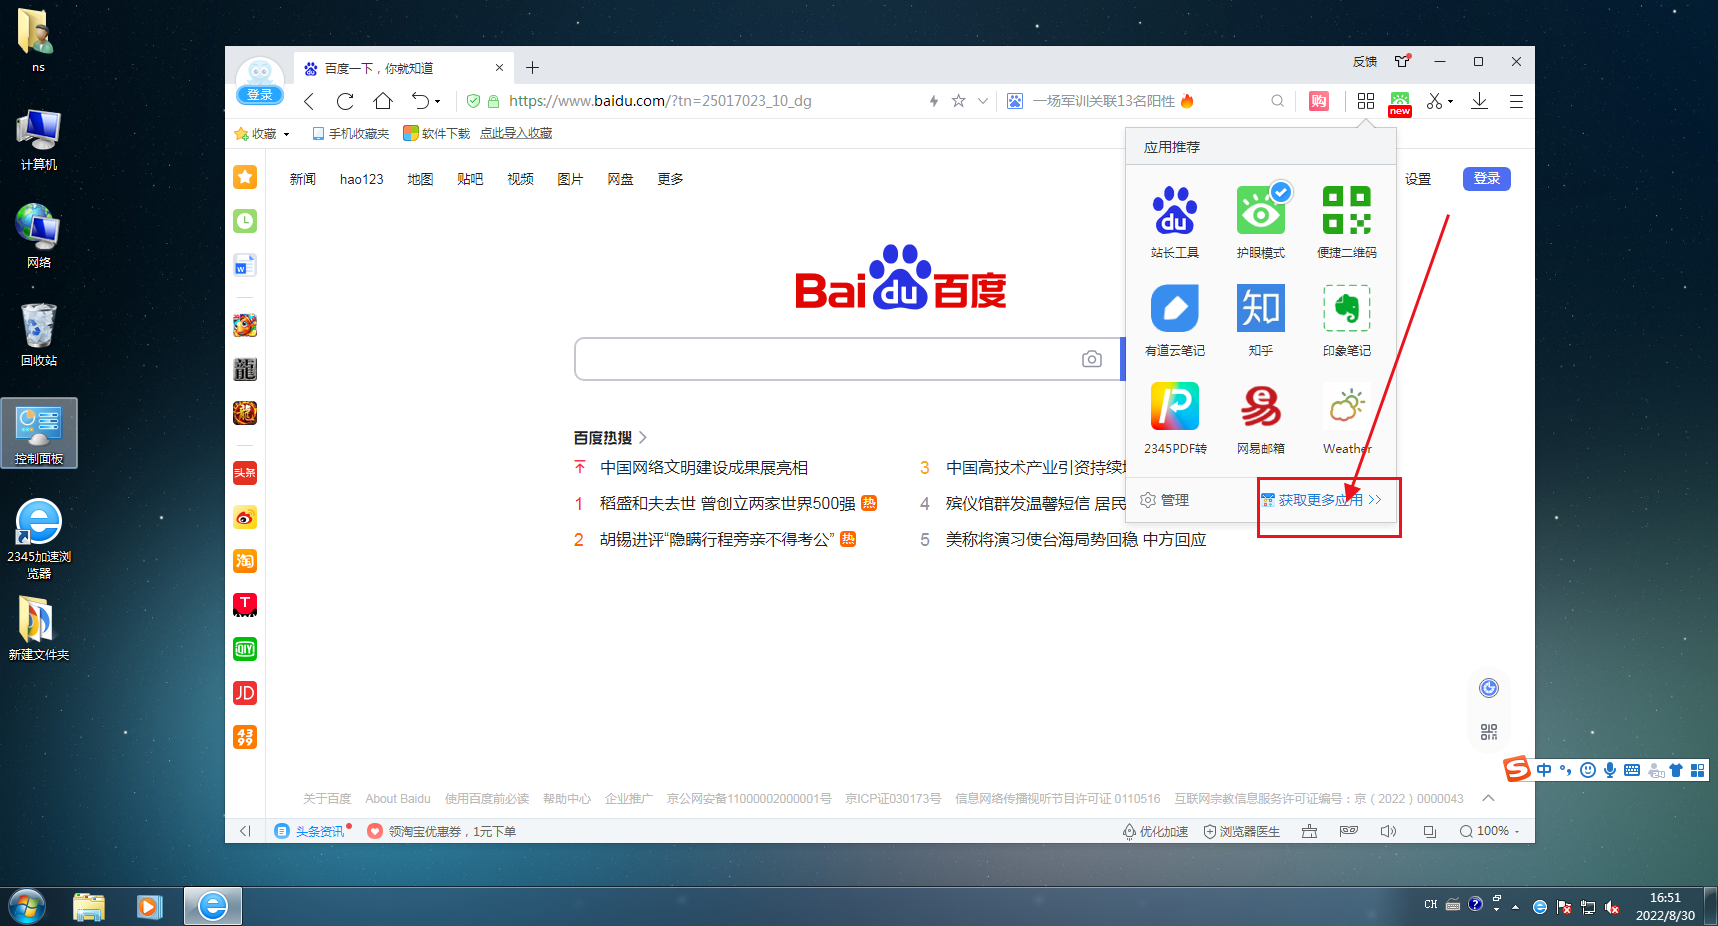
Task: Open the Windows Start button
Action: tap(27, 907)
